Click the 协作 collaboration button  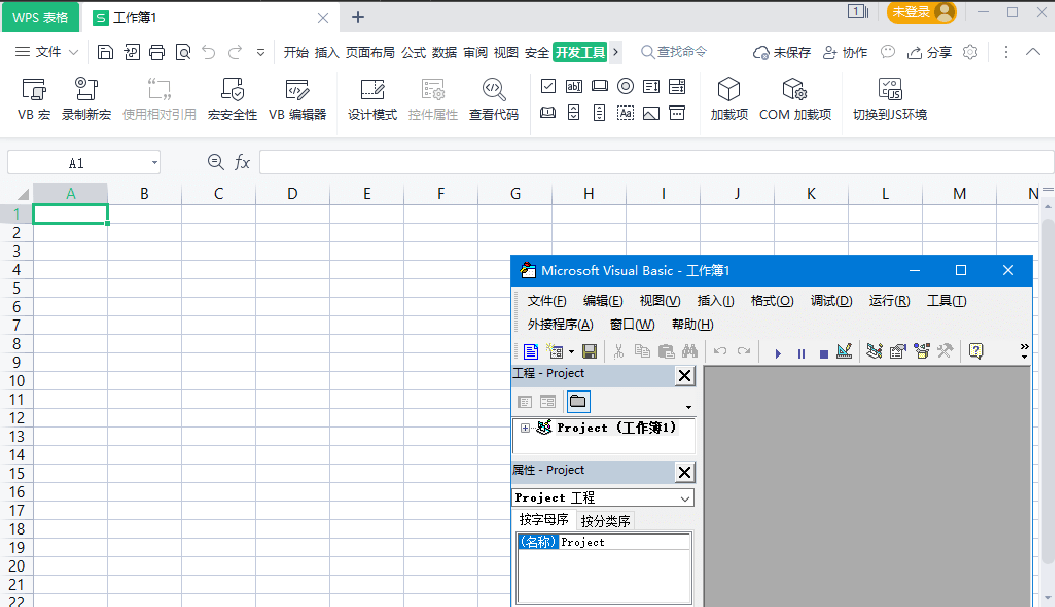845,52
